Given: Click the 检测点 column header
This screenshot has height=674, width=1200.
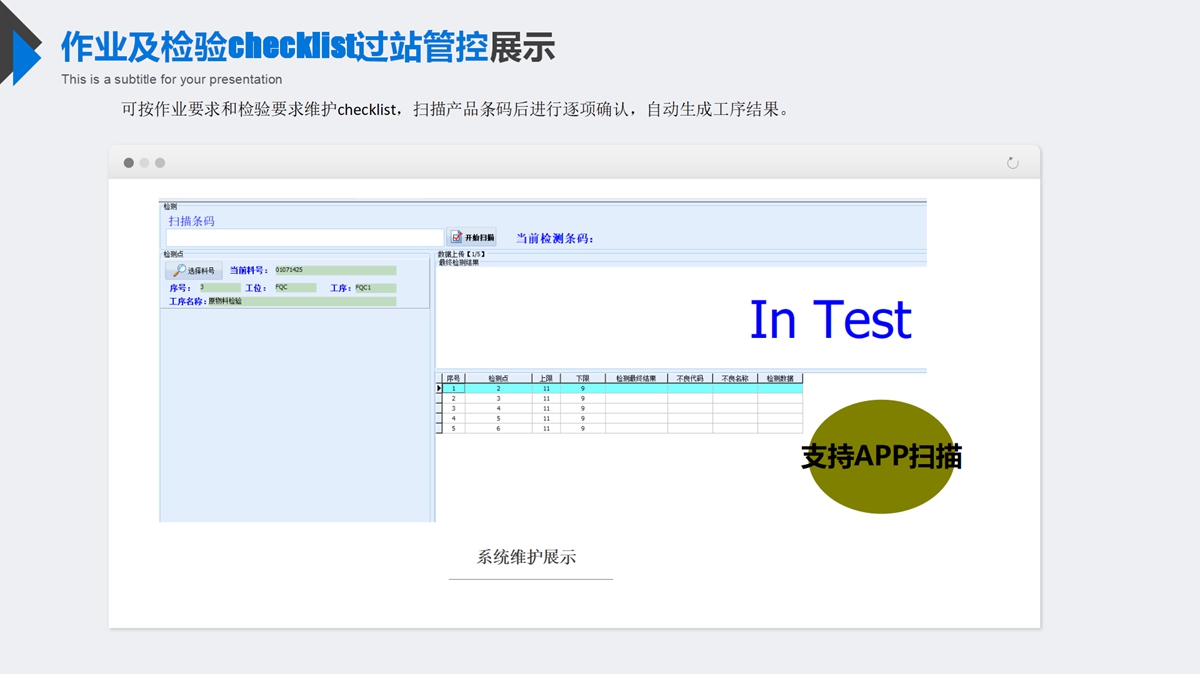Looking at the screenshot, I should point(498,378).
